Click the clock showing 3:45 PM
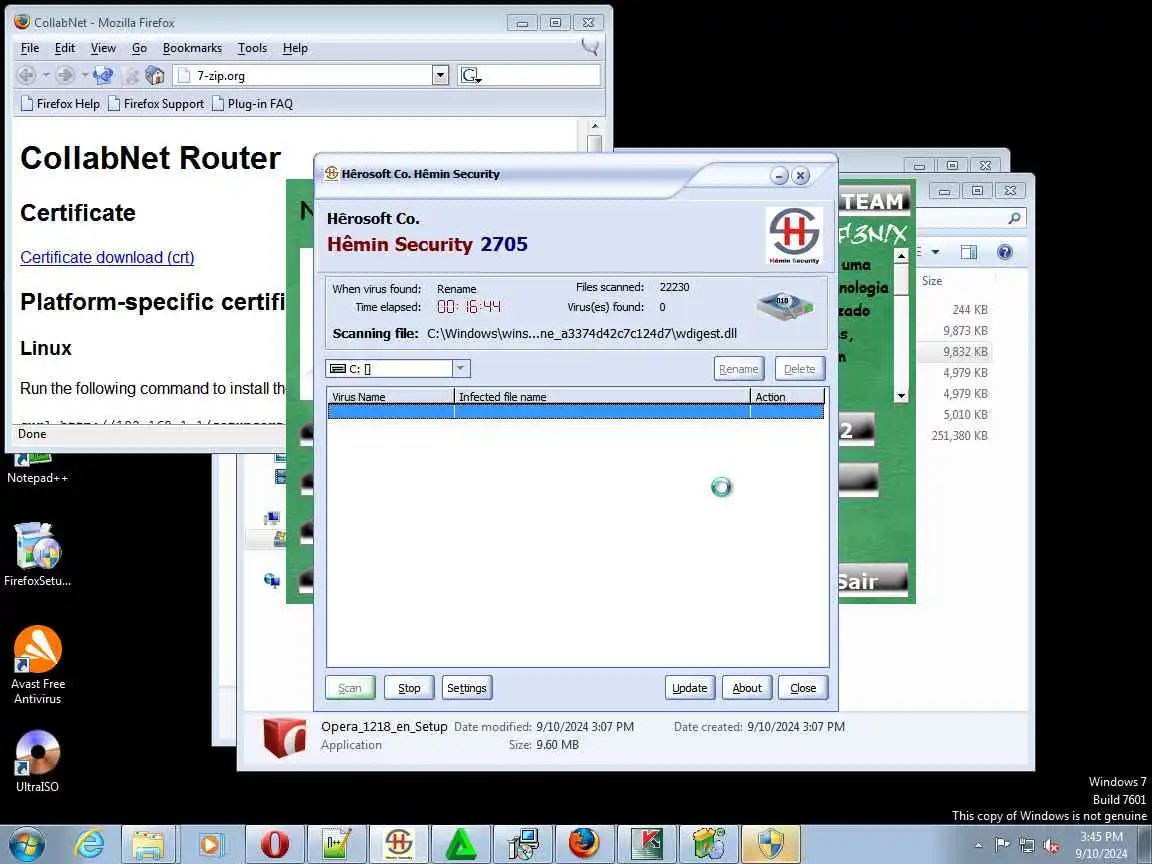This screenshot has width=1152, height=864. [1101, 837]
